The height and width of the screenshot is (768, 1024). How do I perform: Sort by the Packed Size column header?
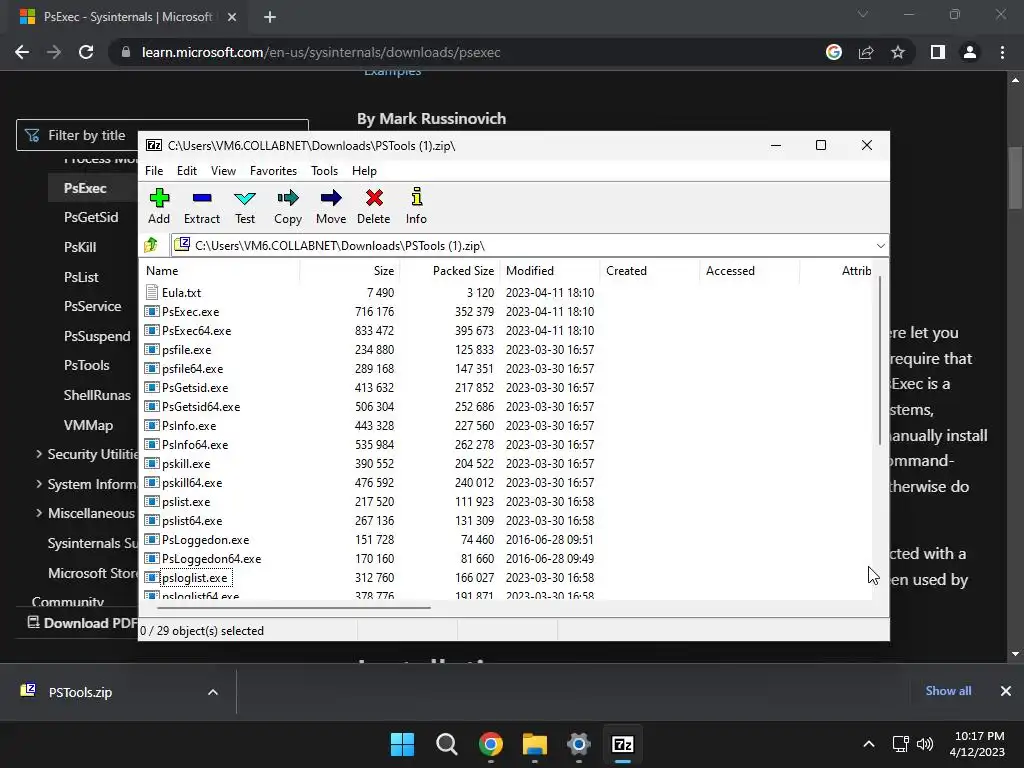click(450, 271)
